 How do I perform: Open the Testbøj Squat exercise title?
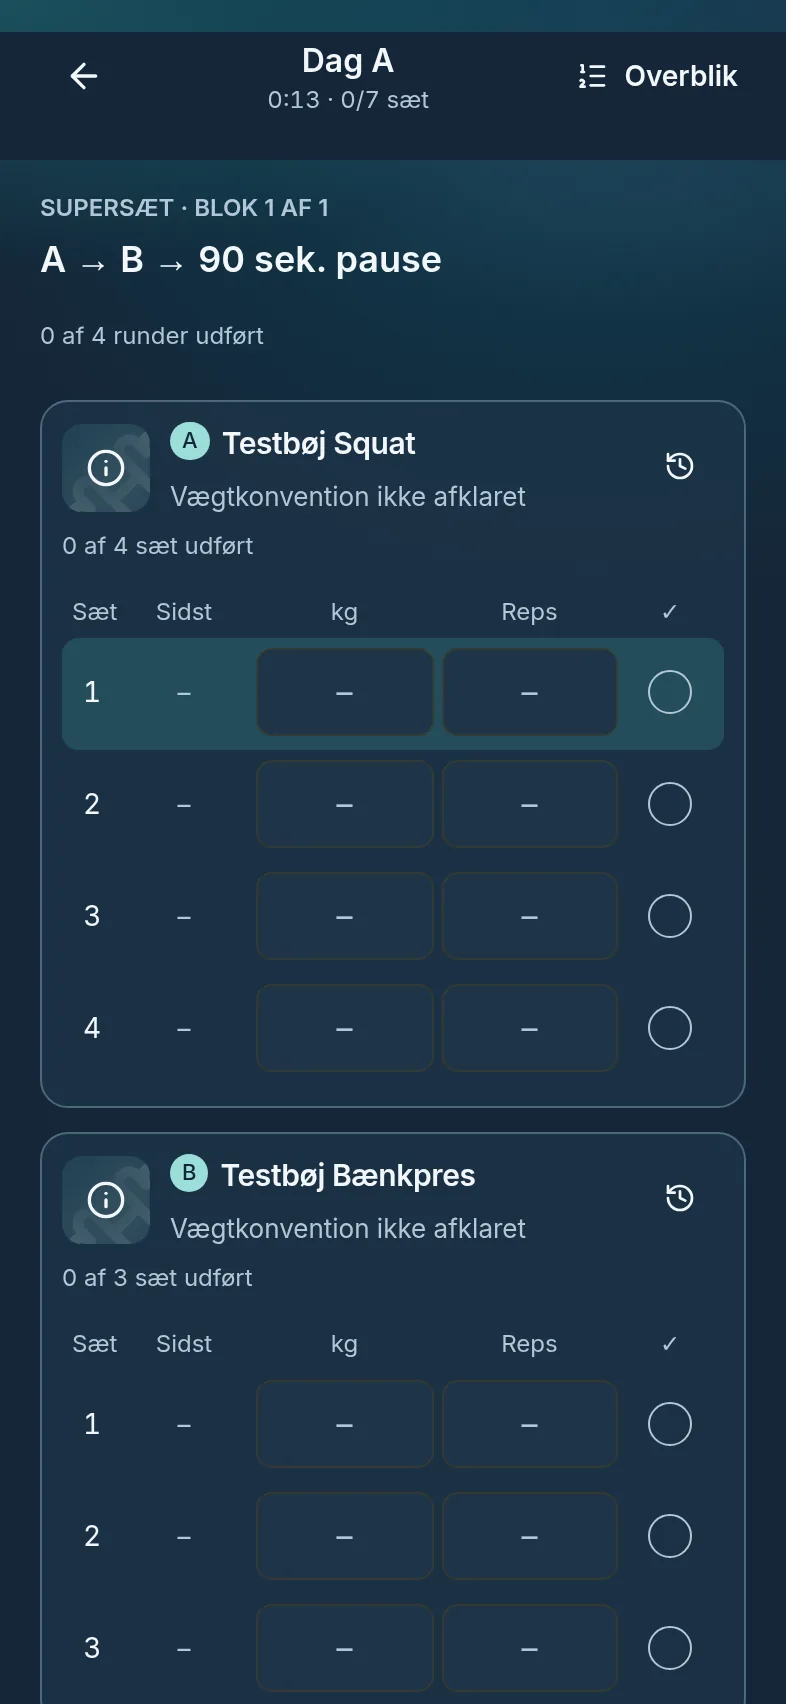click(319, 443)
